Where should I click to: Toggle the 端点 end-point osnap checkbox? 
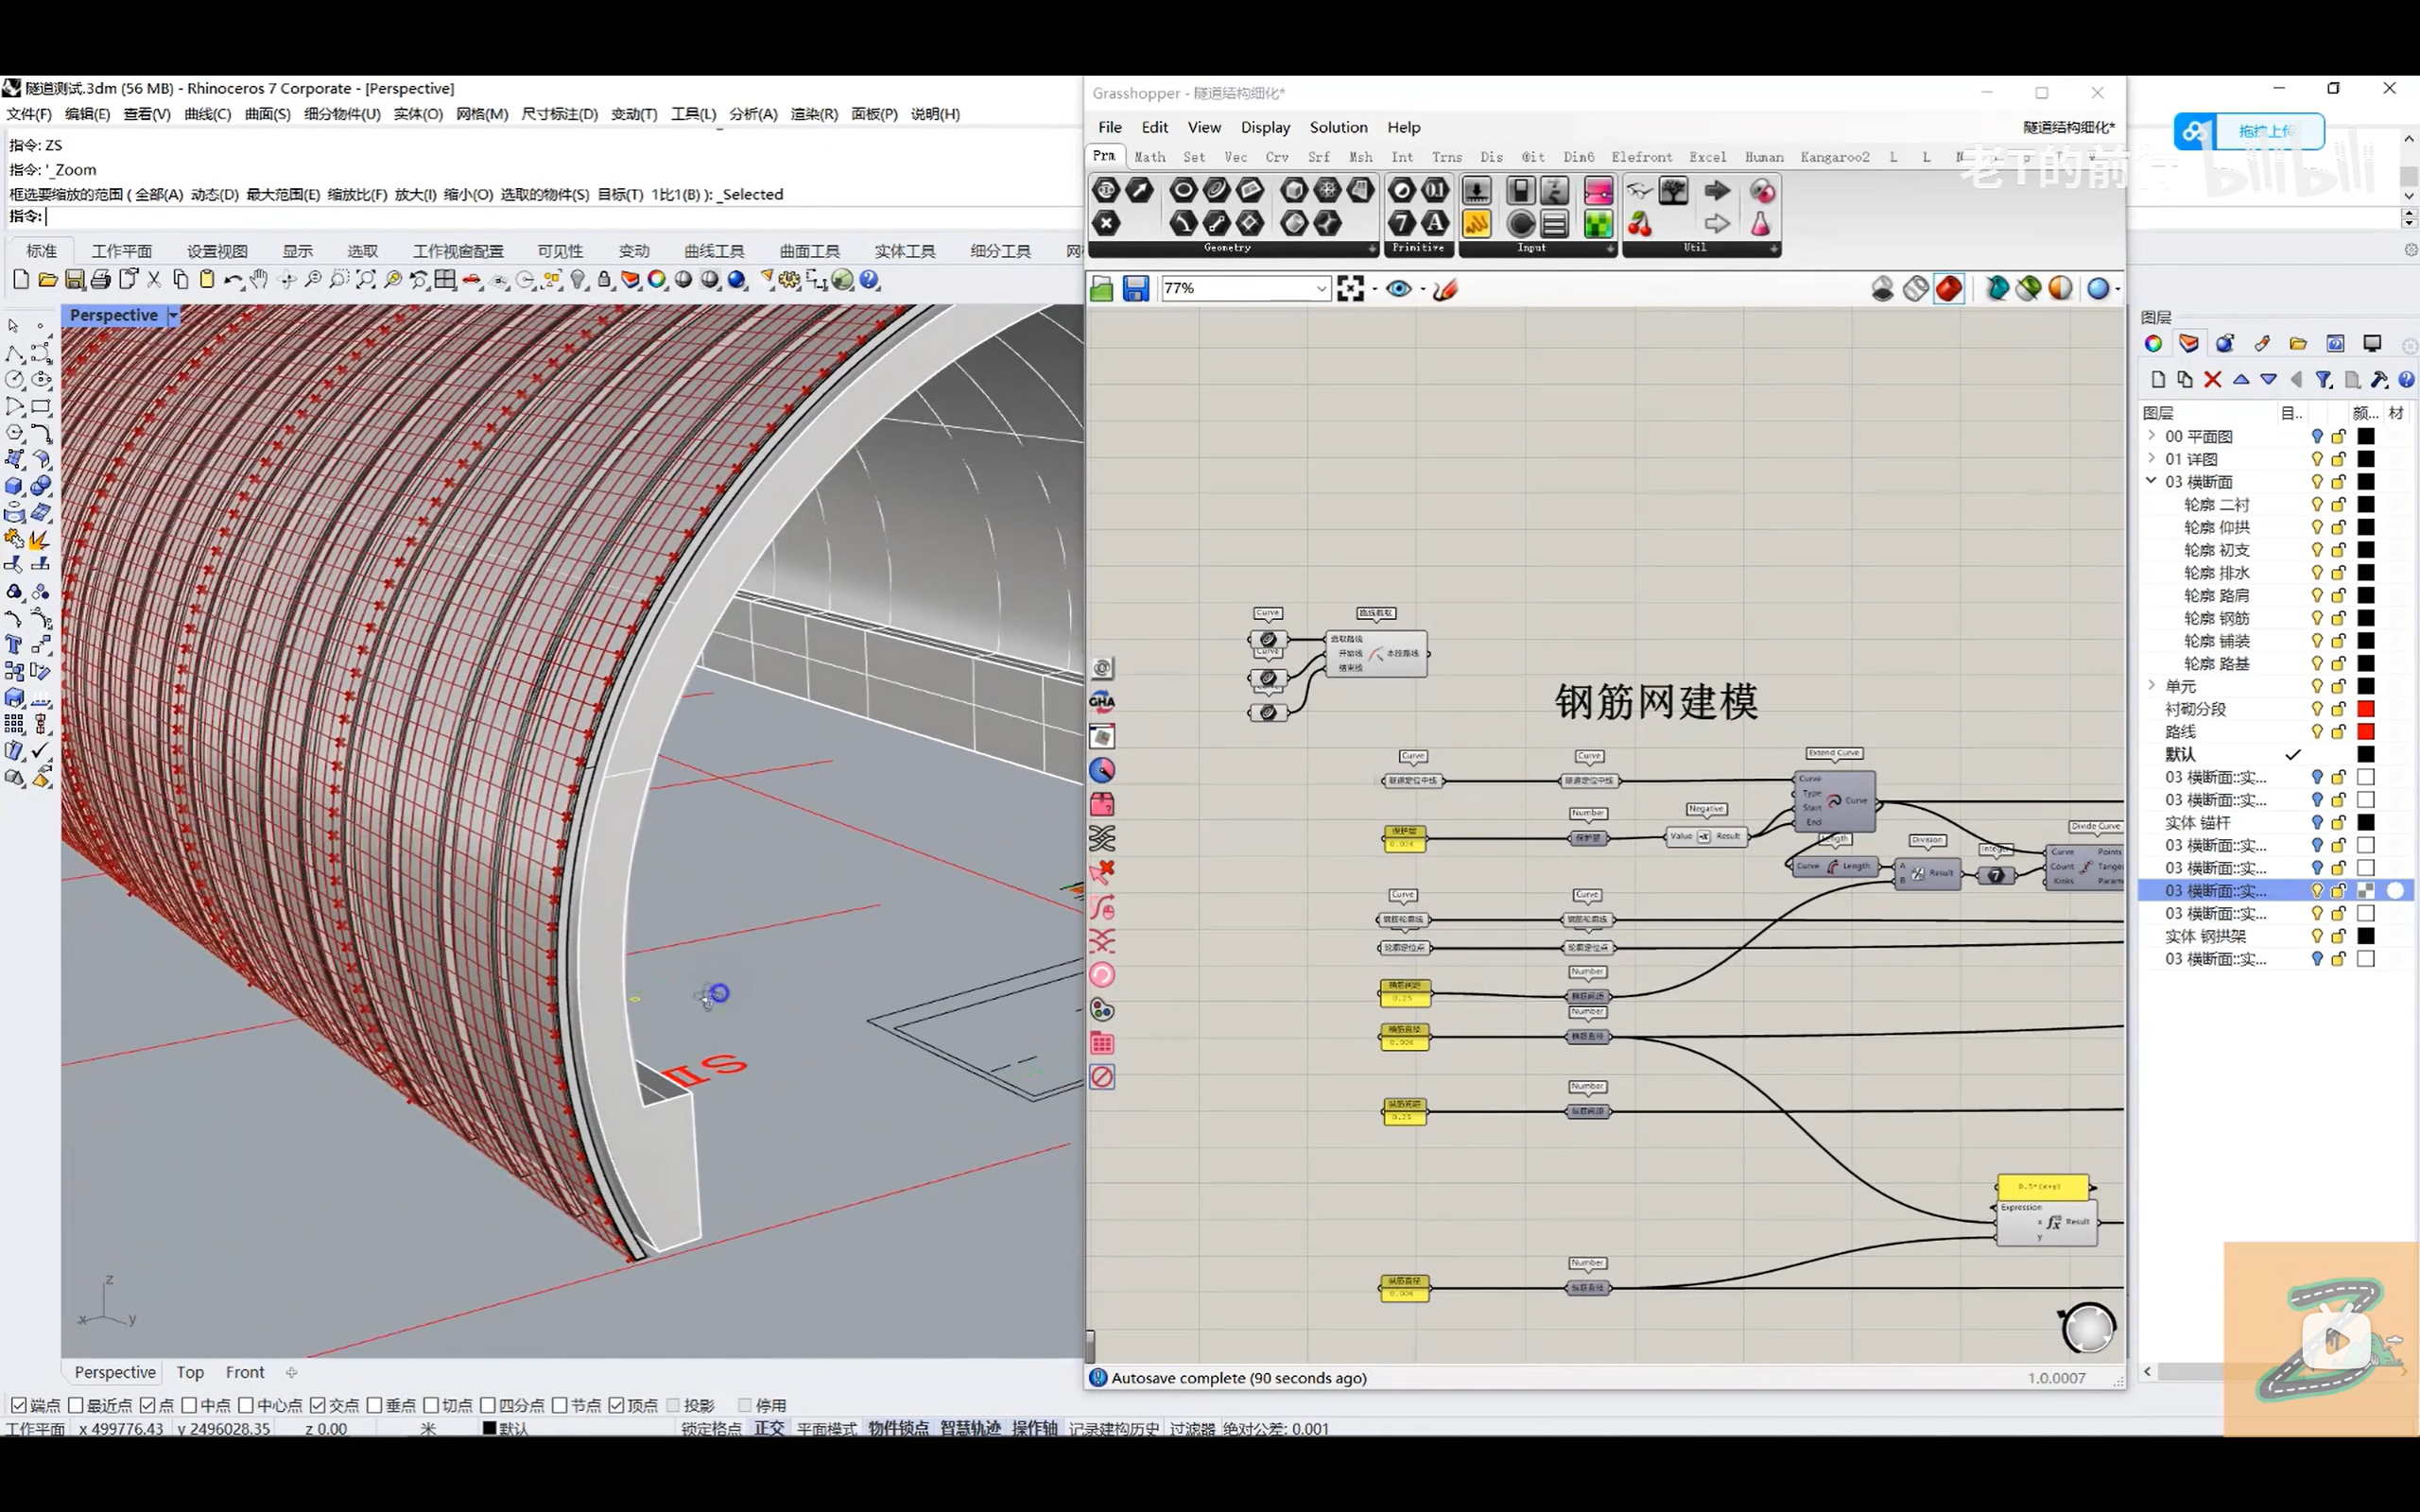[19, 1405]
